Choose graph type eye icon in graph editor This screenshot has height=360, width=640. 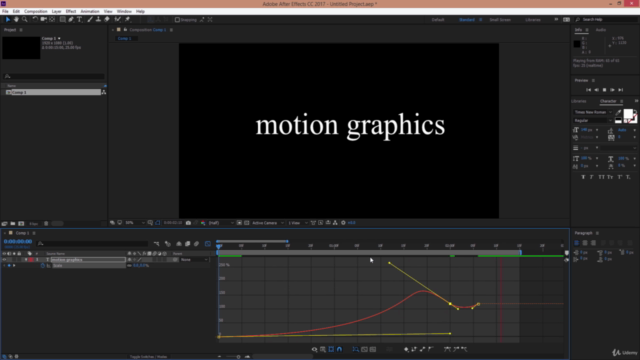coord(314,349)
